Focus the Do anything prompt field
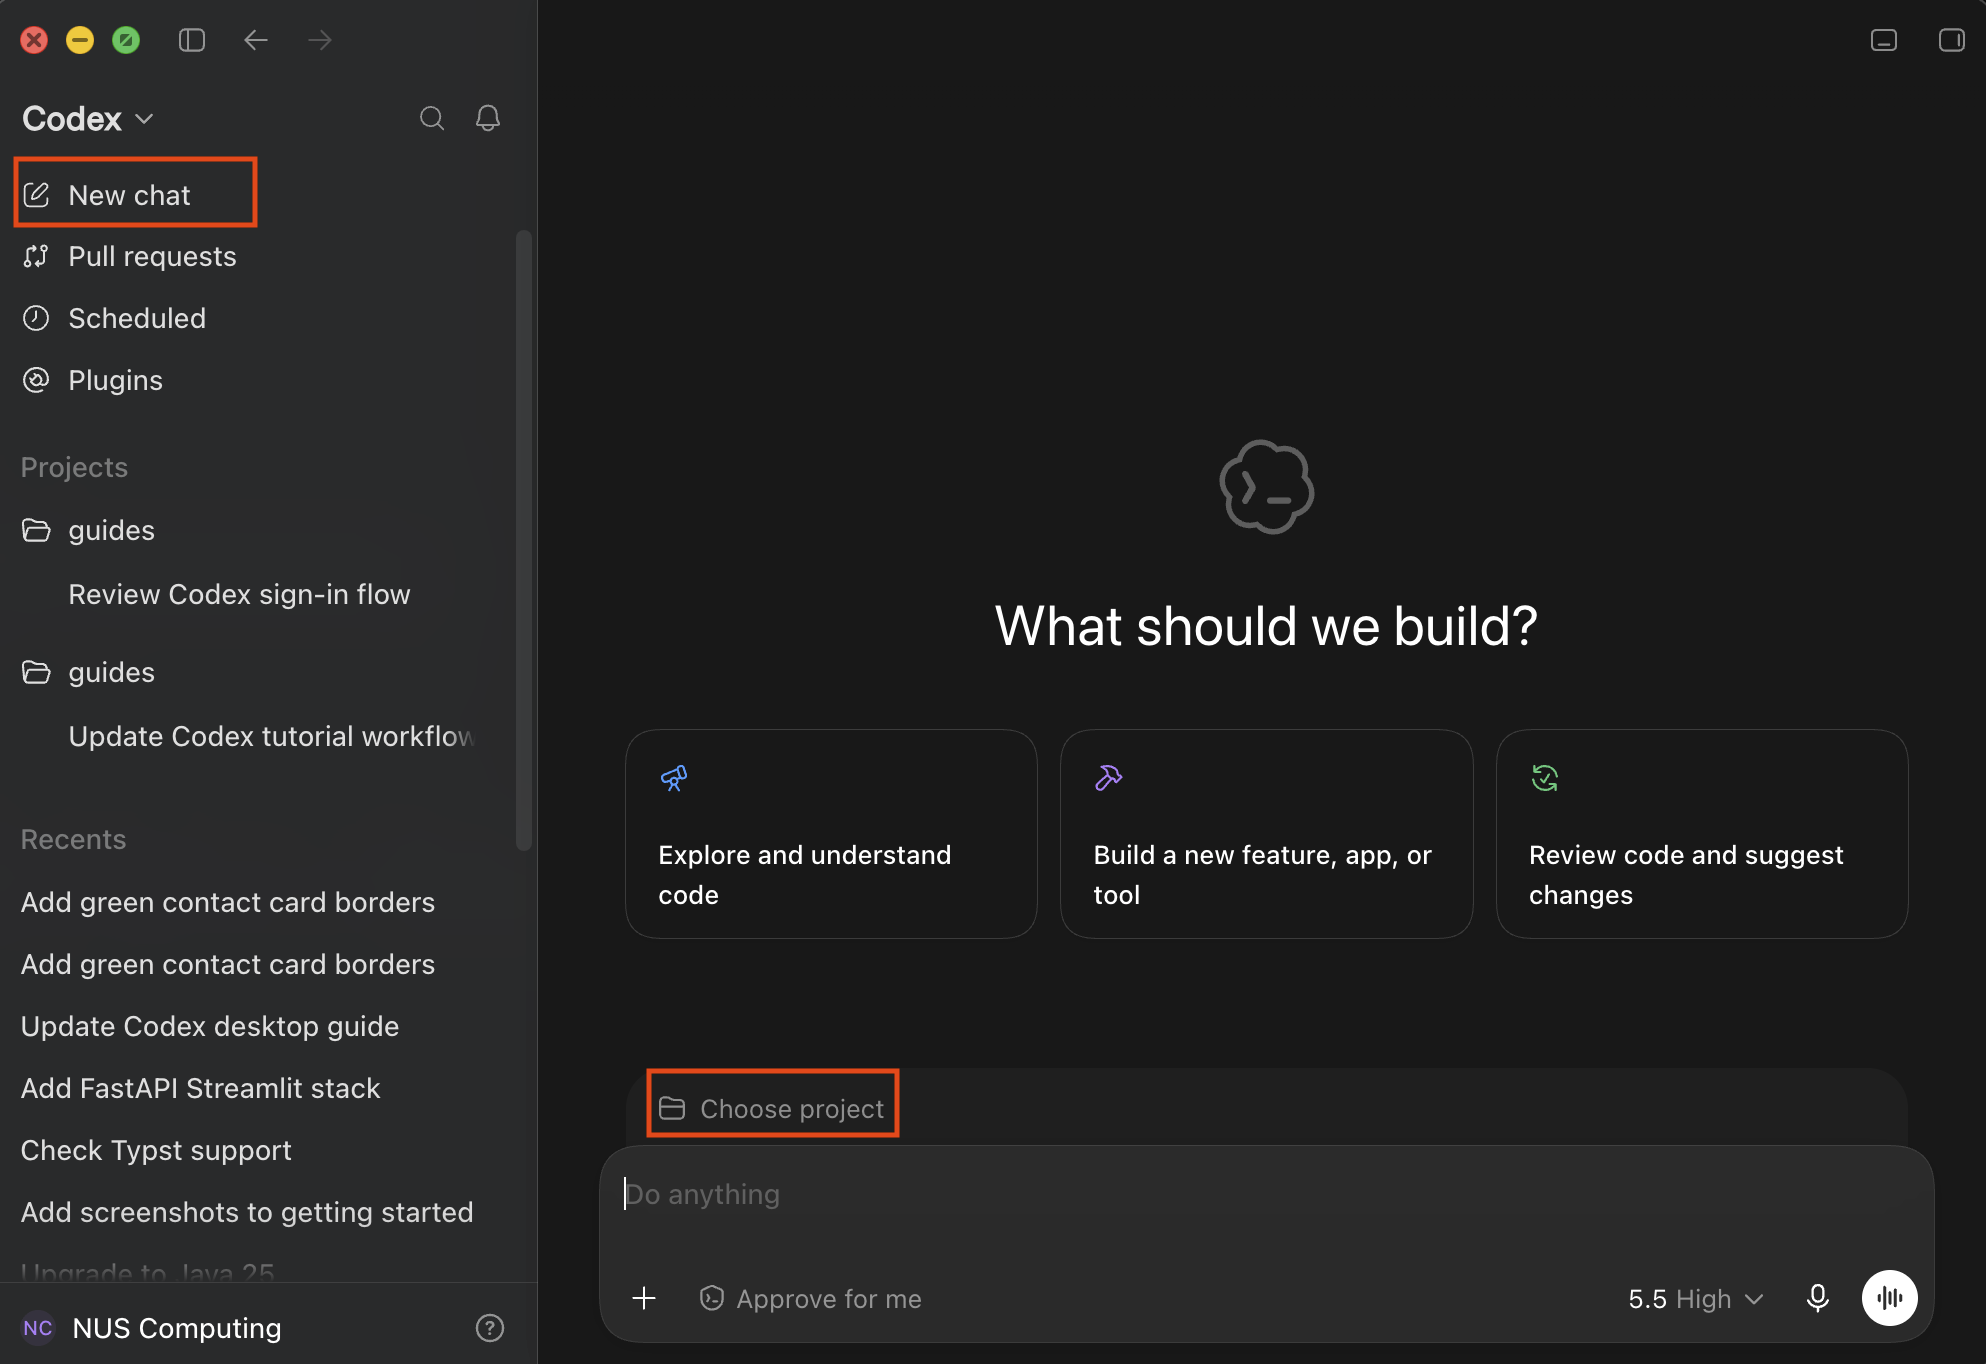The image size is (1986, 1364). tap(1266, 1194)
